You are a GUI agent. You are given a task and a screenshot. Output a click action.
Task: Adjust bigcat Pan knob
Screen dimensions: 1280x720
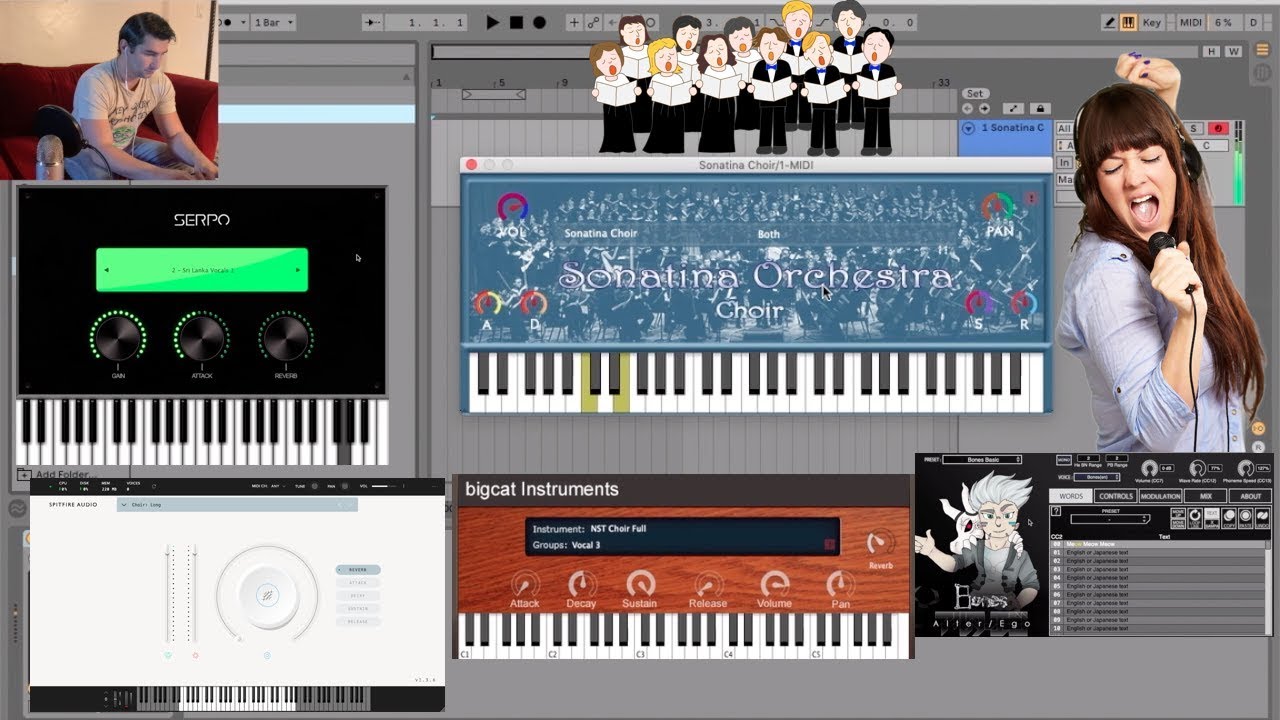841,584
